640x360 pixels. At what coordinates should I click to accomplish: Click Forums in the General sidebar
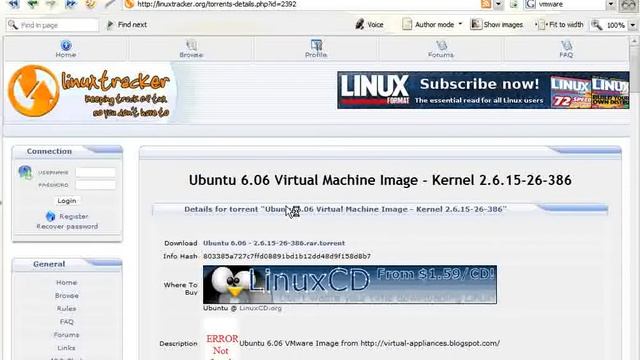67,335
